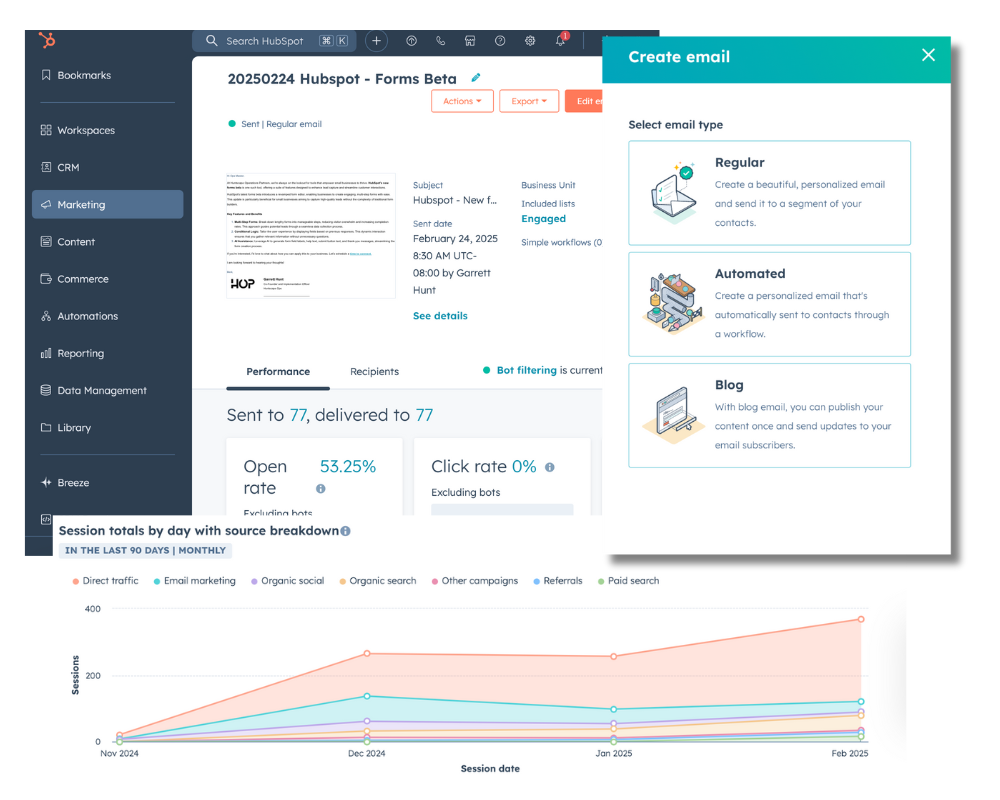This screenshot has height=800, width=1000.
Task: Select the Data Management menu item
Action: (x=108, y=390)
